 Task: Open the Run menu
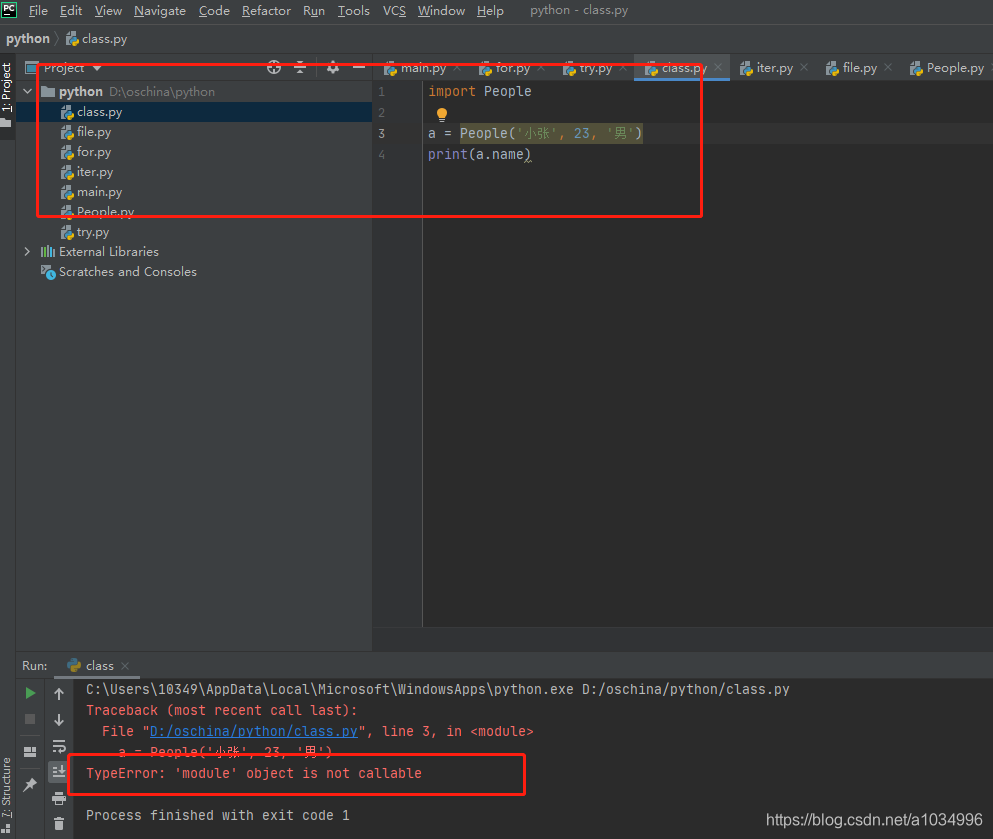coord(313,11)
